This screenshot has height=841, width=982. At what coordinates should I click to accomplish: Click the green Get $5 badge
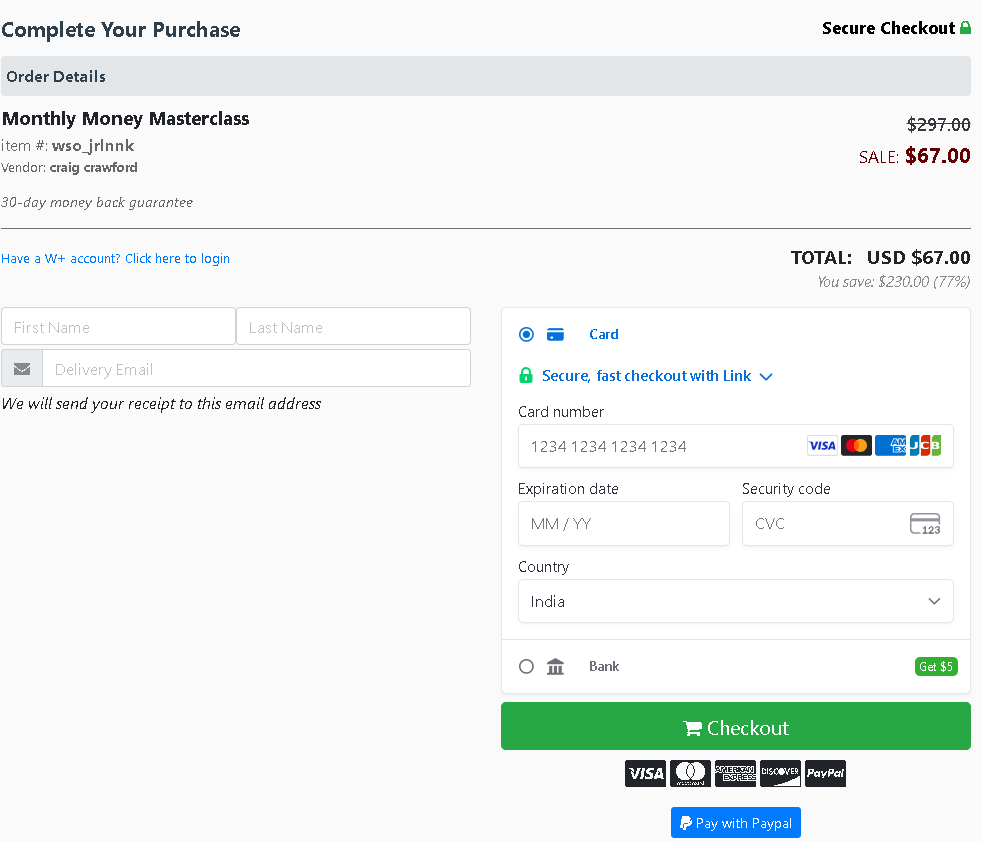point(936,666)
